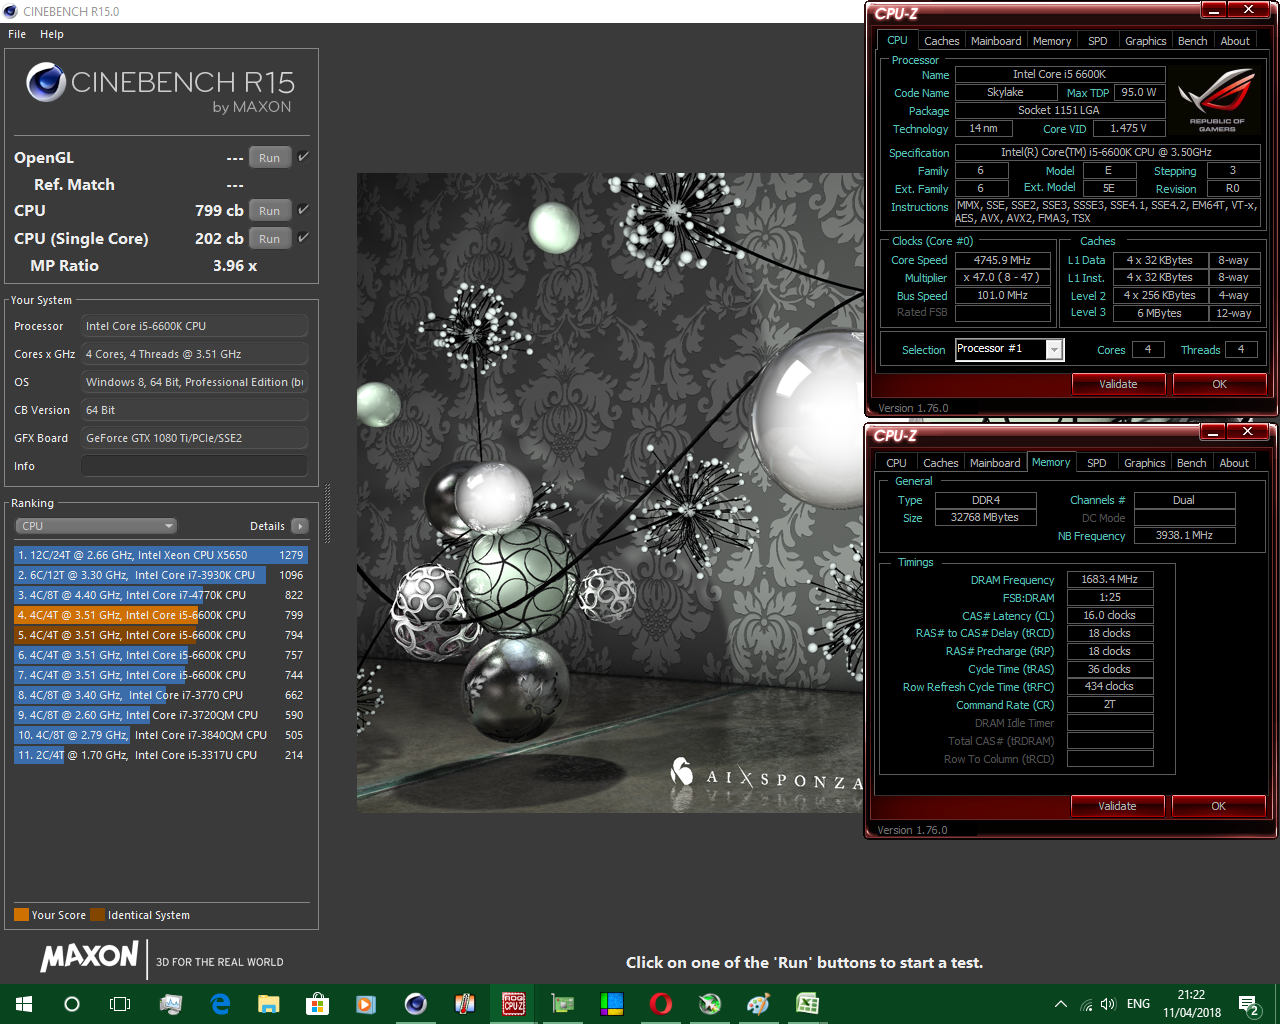The height and width of the screenshot is (1024, 1280).
Task: Click the DRAM Frequency 1683.4 MHz value
Action: 1110,580
